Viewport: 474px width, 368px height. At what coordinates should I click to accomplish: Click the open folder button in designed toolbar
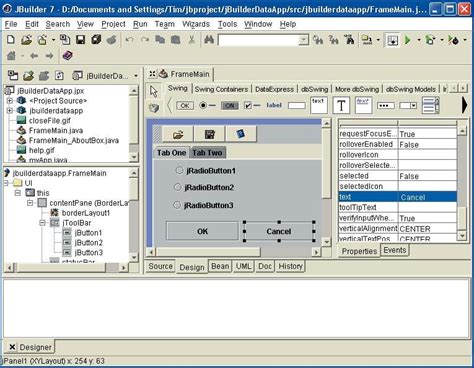178,134
